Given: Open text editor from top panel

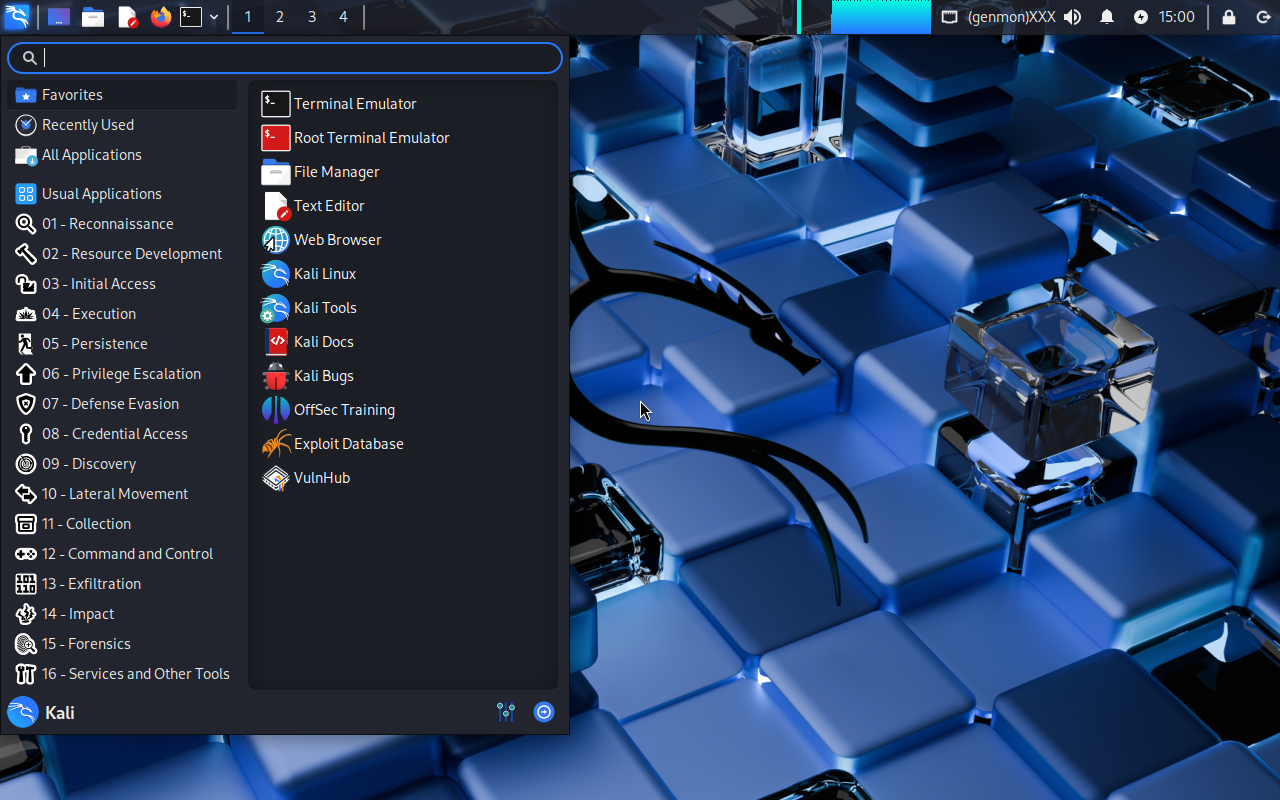Looking at the screenshot, I should pyautogui.click(x=127, y=17).
